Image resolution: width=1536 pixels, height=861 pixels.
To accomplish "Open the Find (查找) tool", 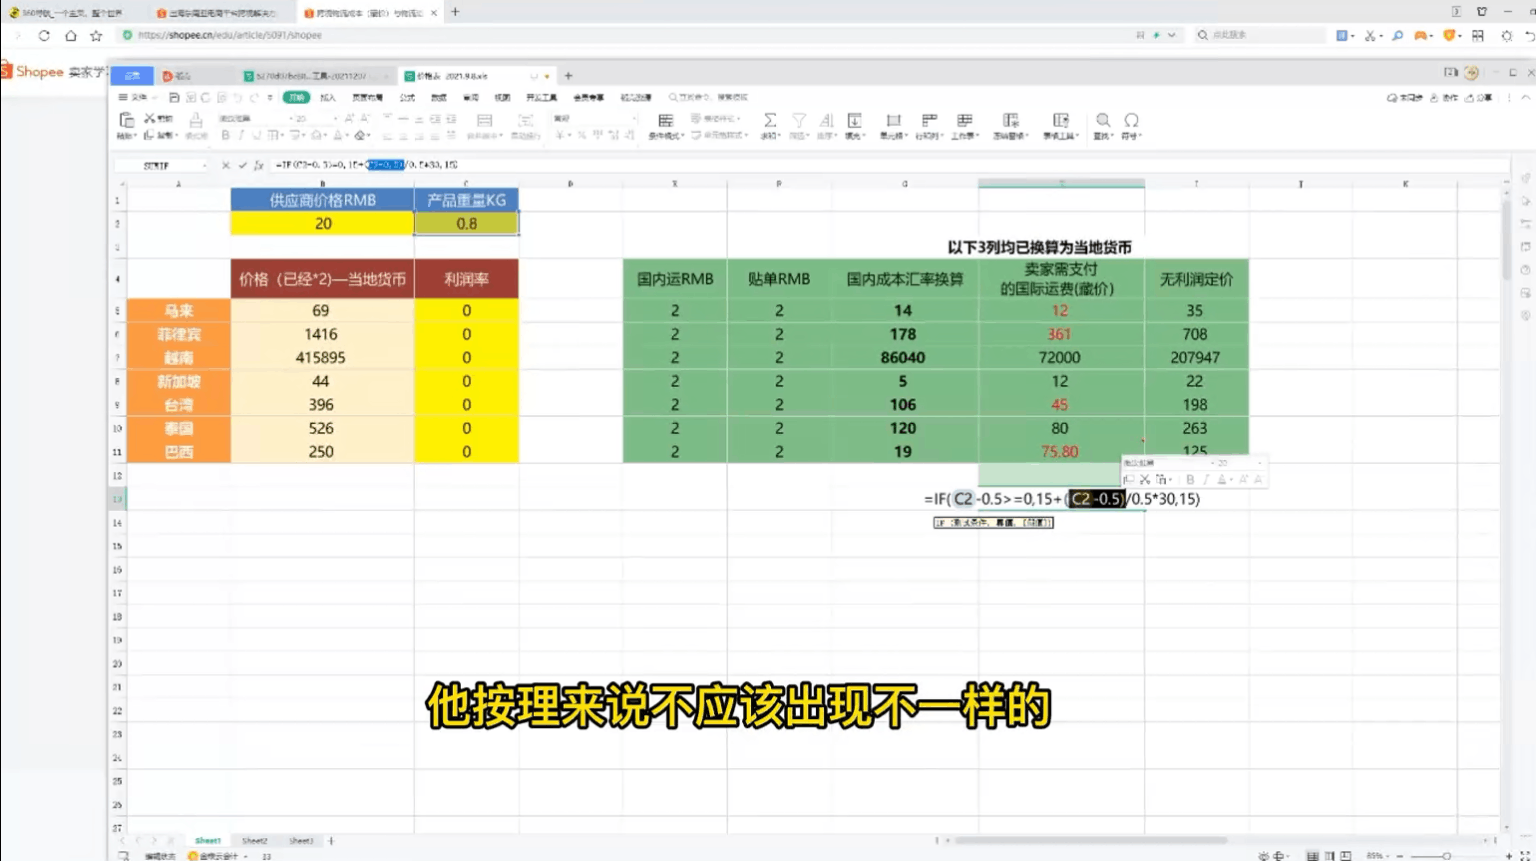I will [1102, 120].
